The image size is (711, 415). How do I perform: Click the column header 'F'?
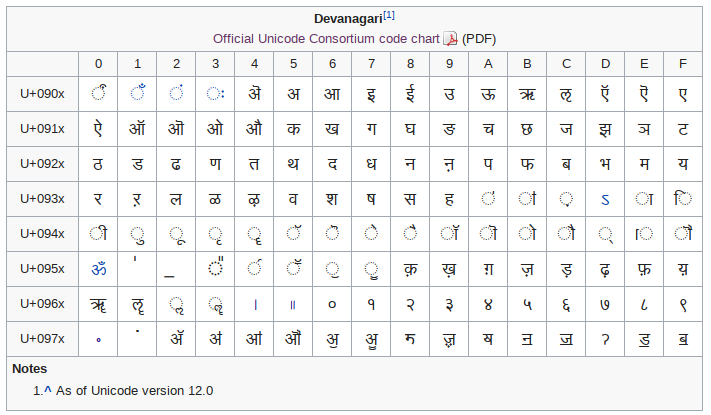click(x=683, y=64)
